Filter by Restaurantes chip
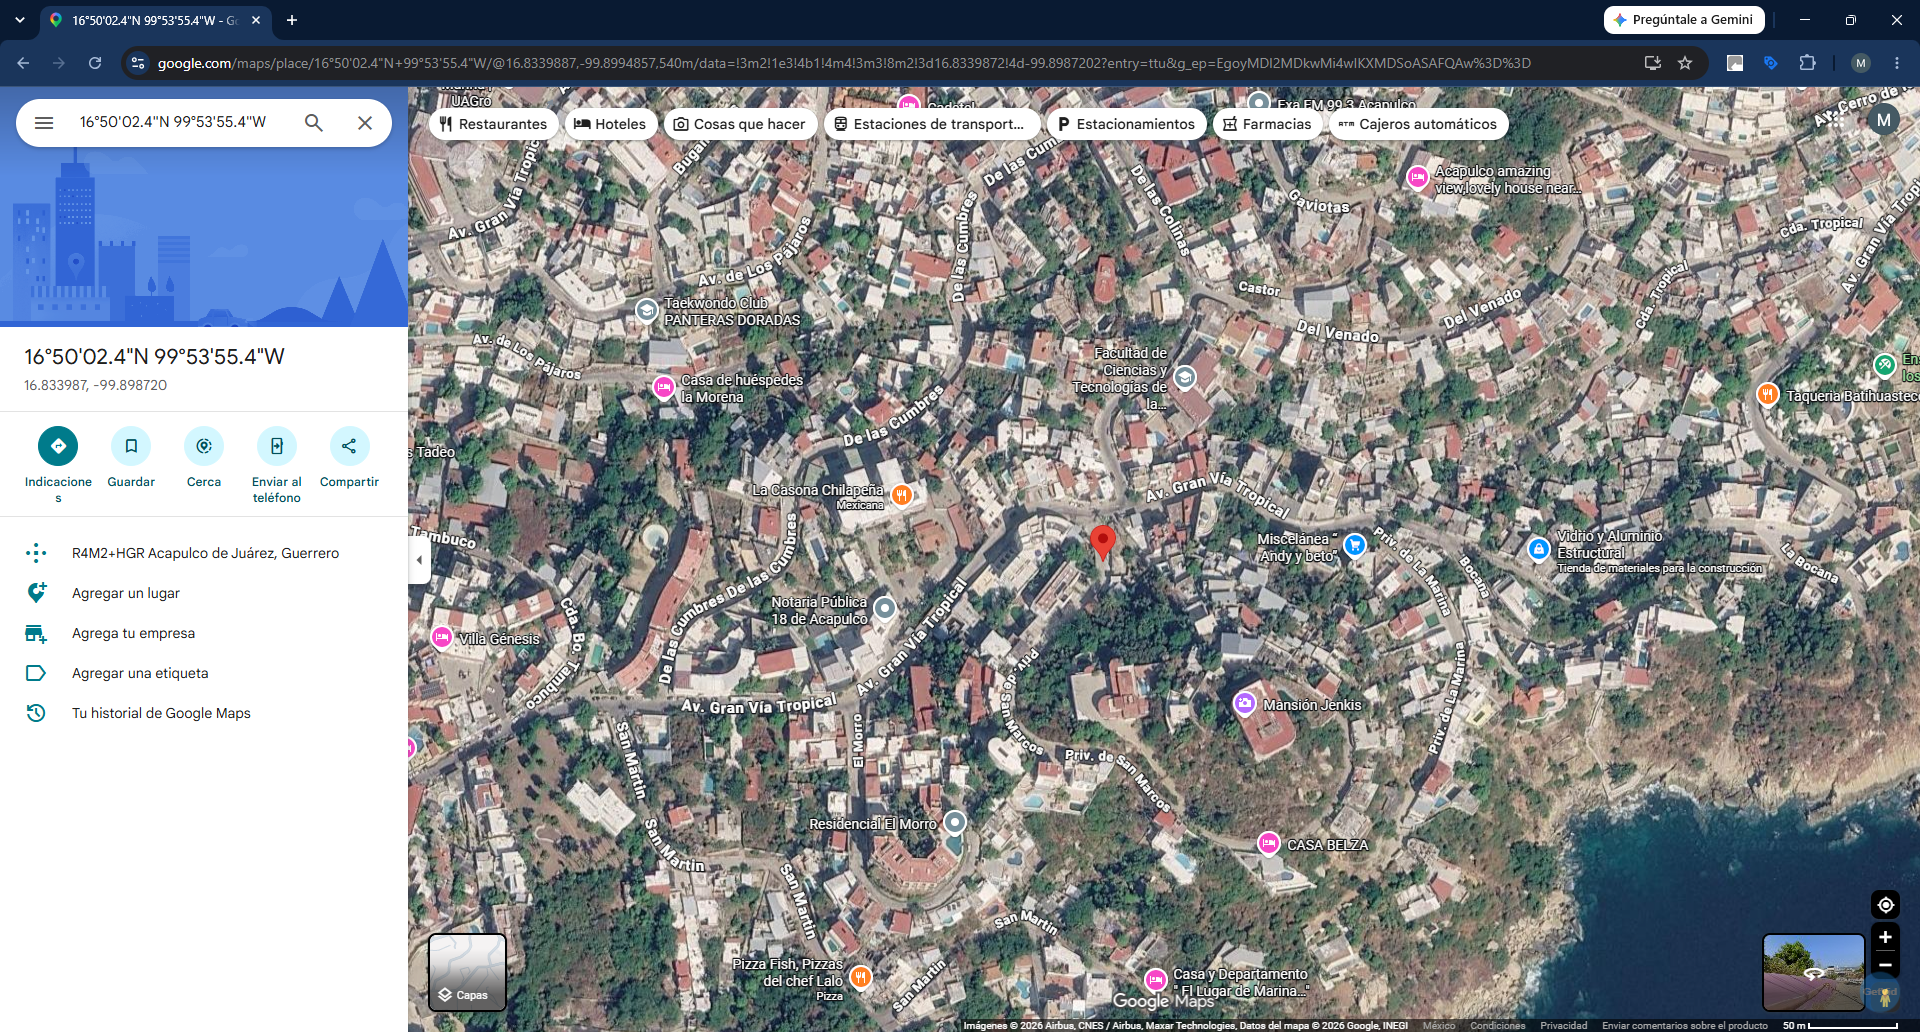 click(494, 124)
